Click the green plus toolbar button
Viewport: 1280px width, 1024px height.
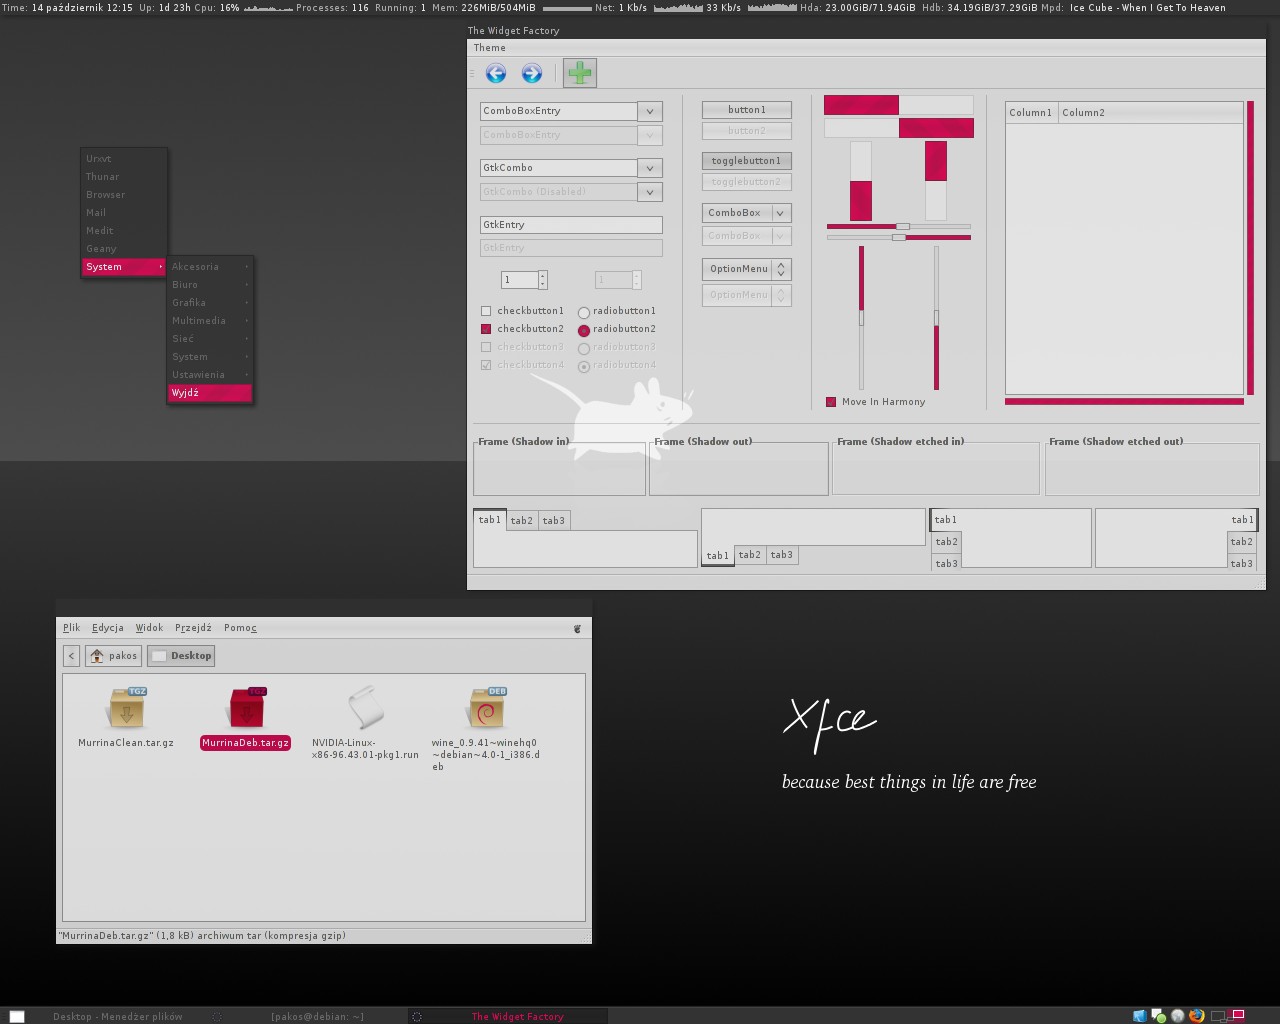[580, 73]
